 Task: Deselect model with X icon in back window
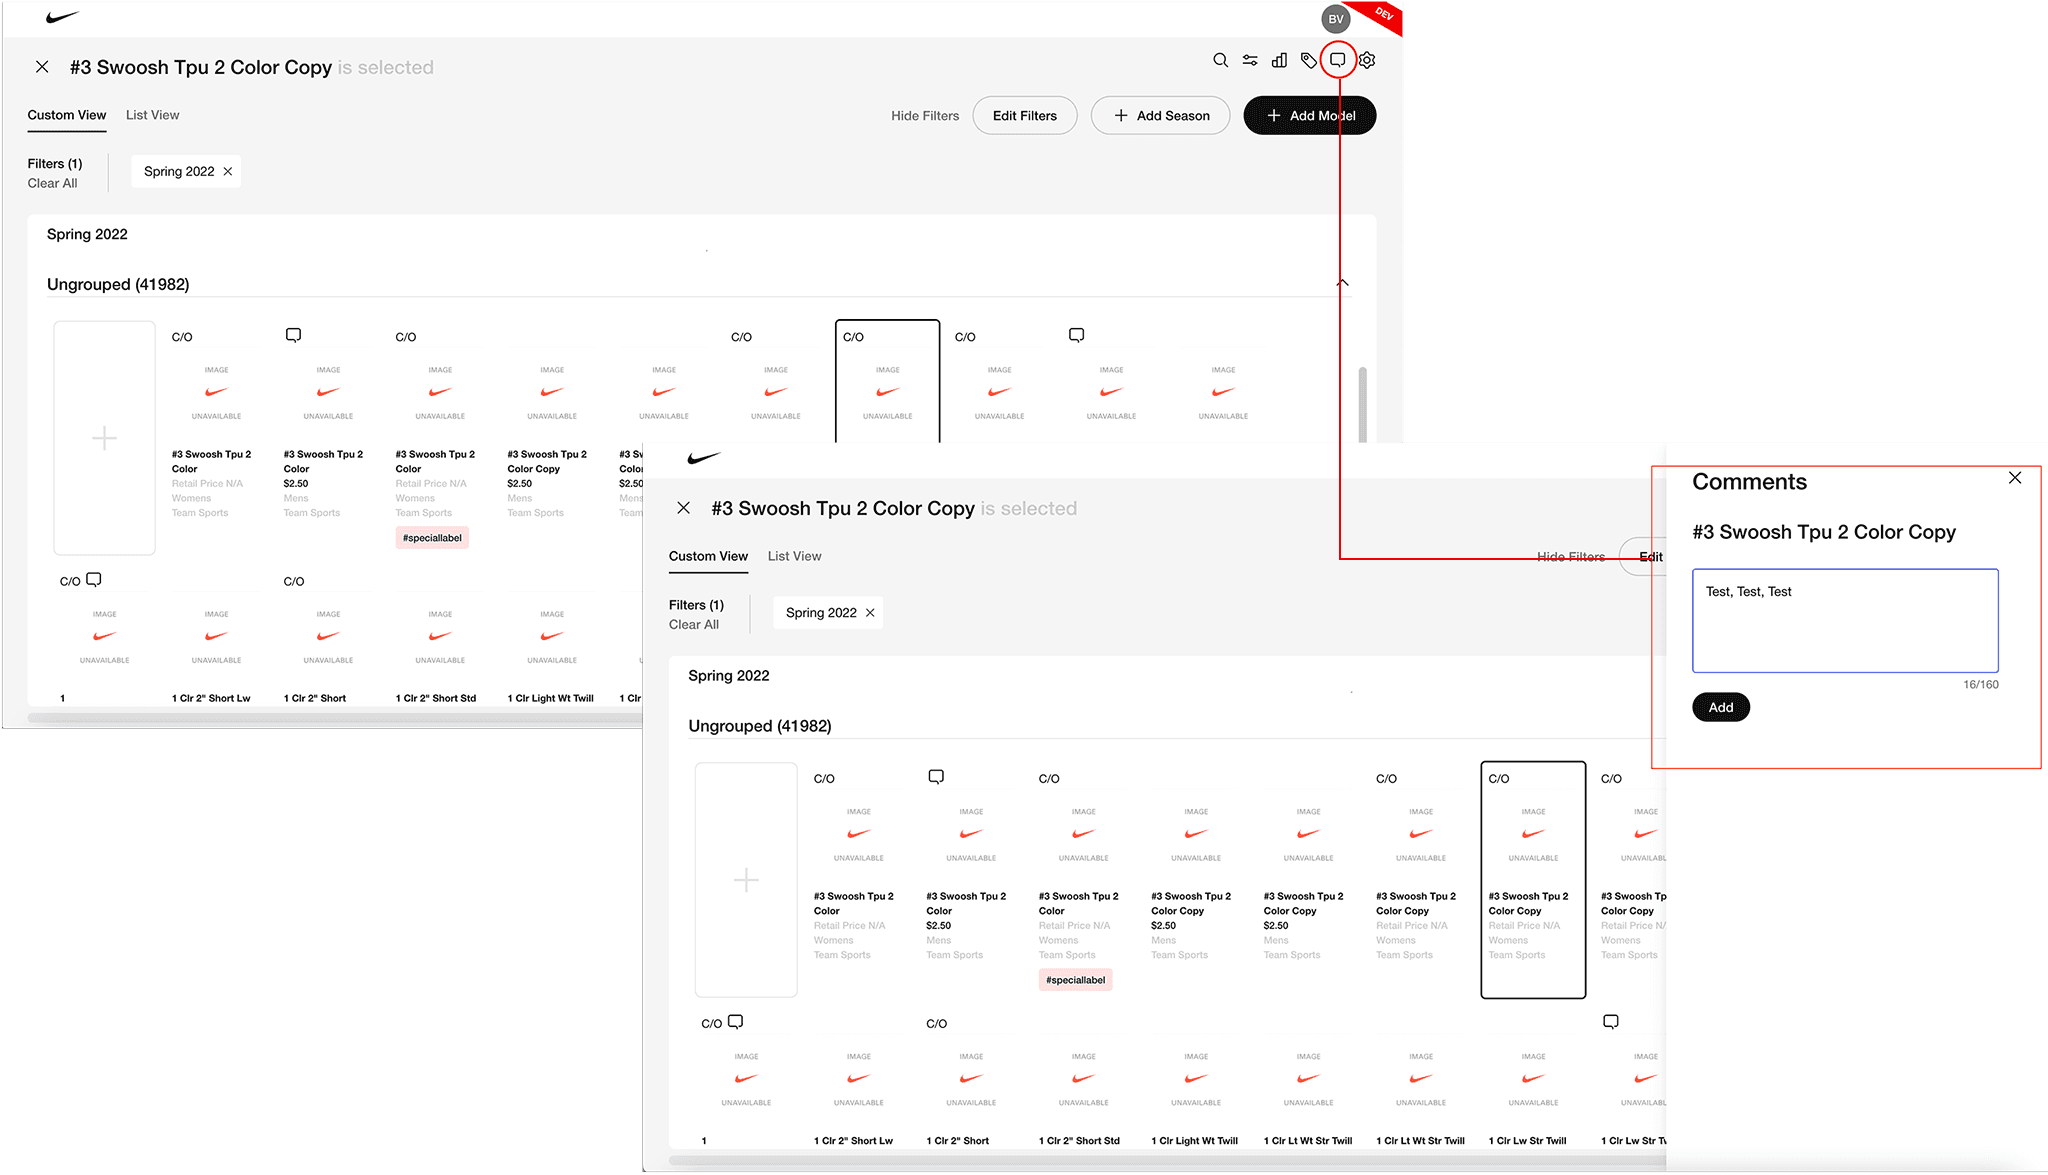(42, 67)
